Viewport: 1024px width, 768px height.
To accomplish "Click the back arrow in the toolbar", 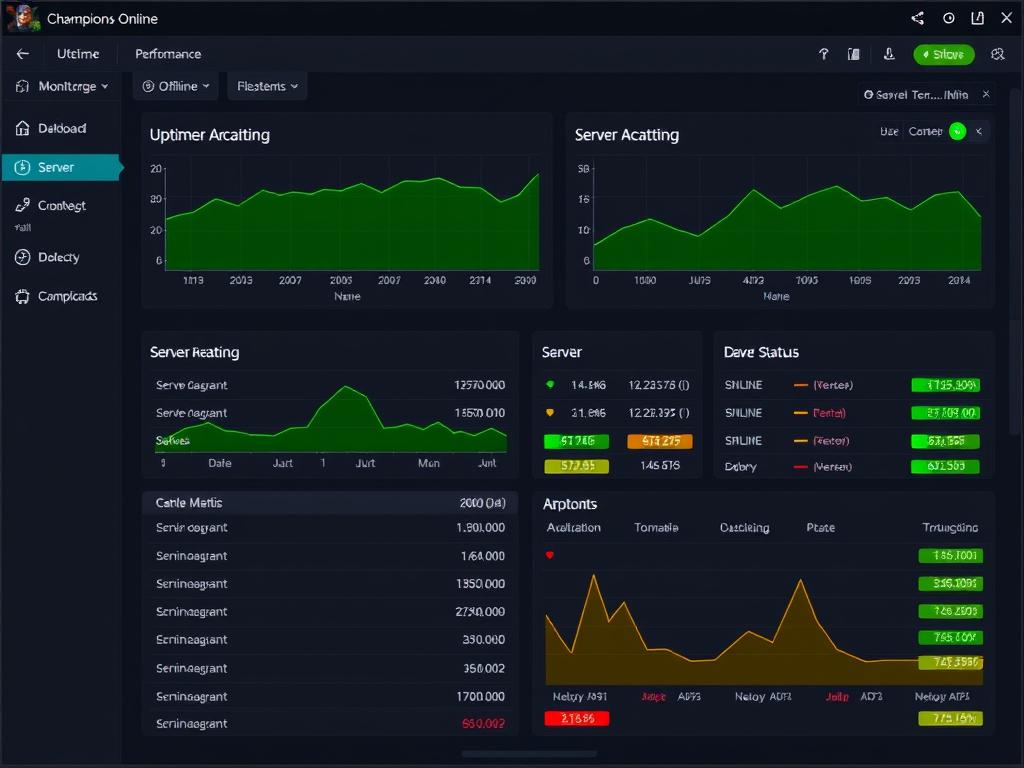I will pyautogui.click(x=23, y=54).
